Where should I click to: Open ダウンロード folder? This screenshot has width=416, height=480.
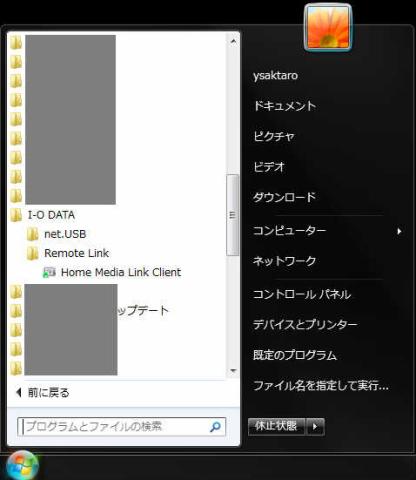point(284,197)
